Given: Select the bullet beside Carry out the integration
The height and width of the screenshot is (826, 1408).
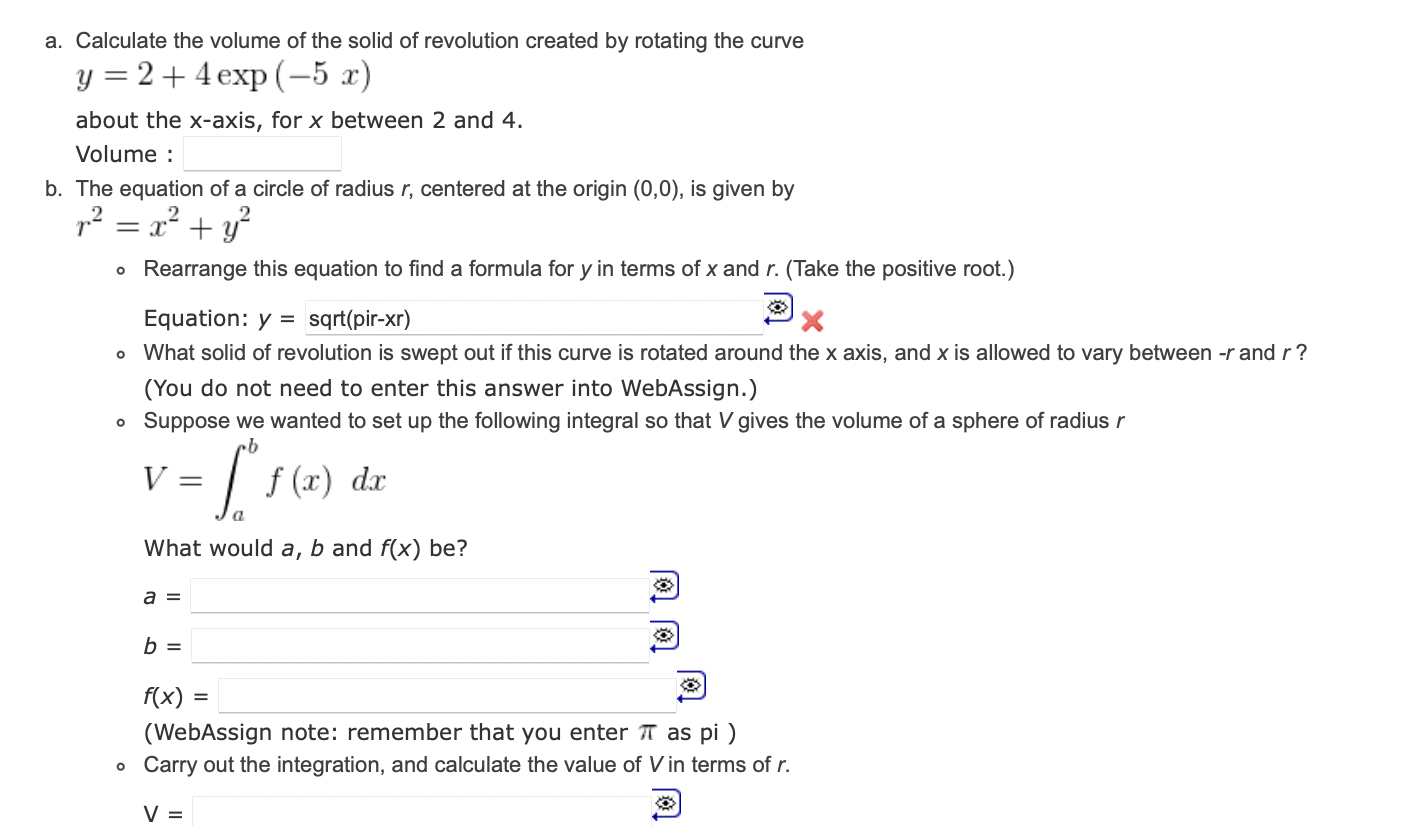Looking at the screenshot, I should point(120,765).
